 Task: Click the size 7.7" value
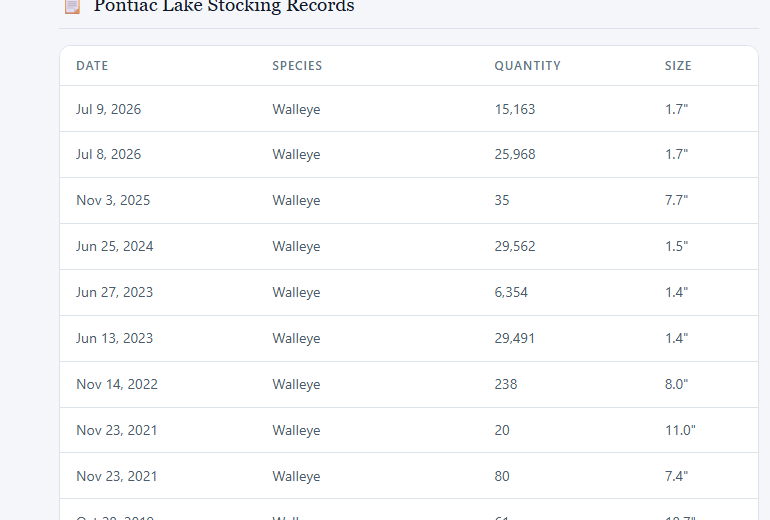pos(677,200)
